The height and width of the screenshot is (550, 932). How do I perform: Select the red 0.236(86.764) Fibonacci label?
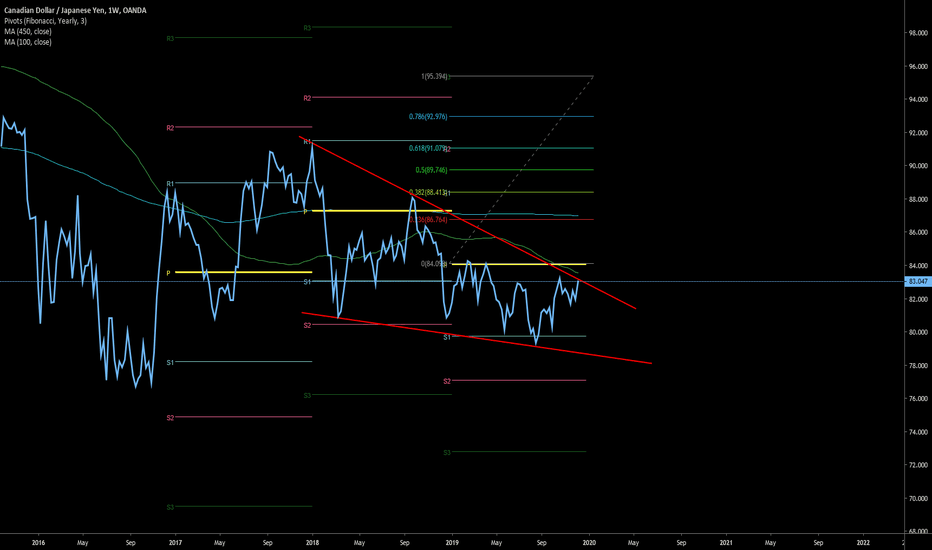point(429,219)
